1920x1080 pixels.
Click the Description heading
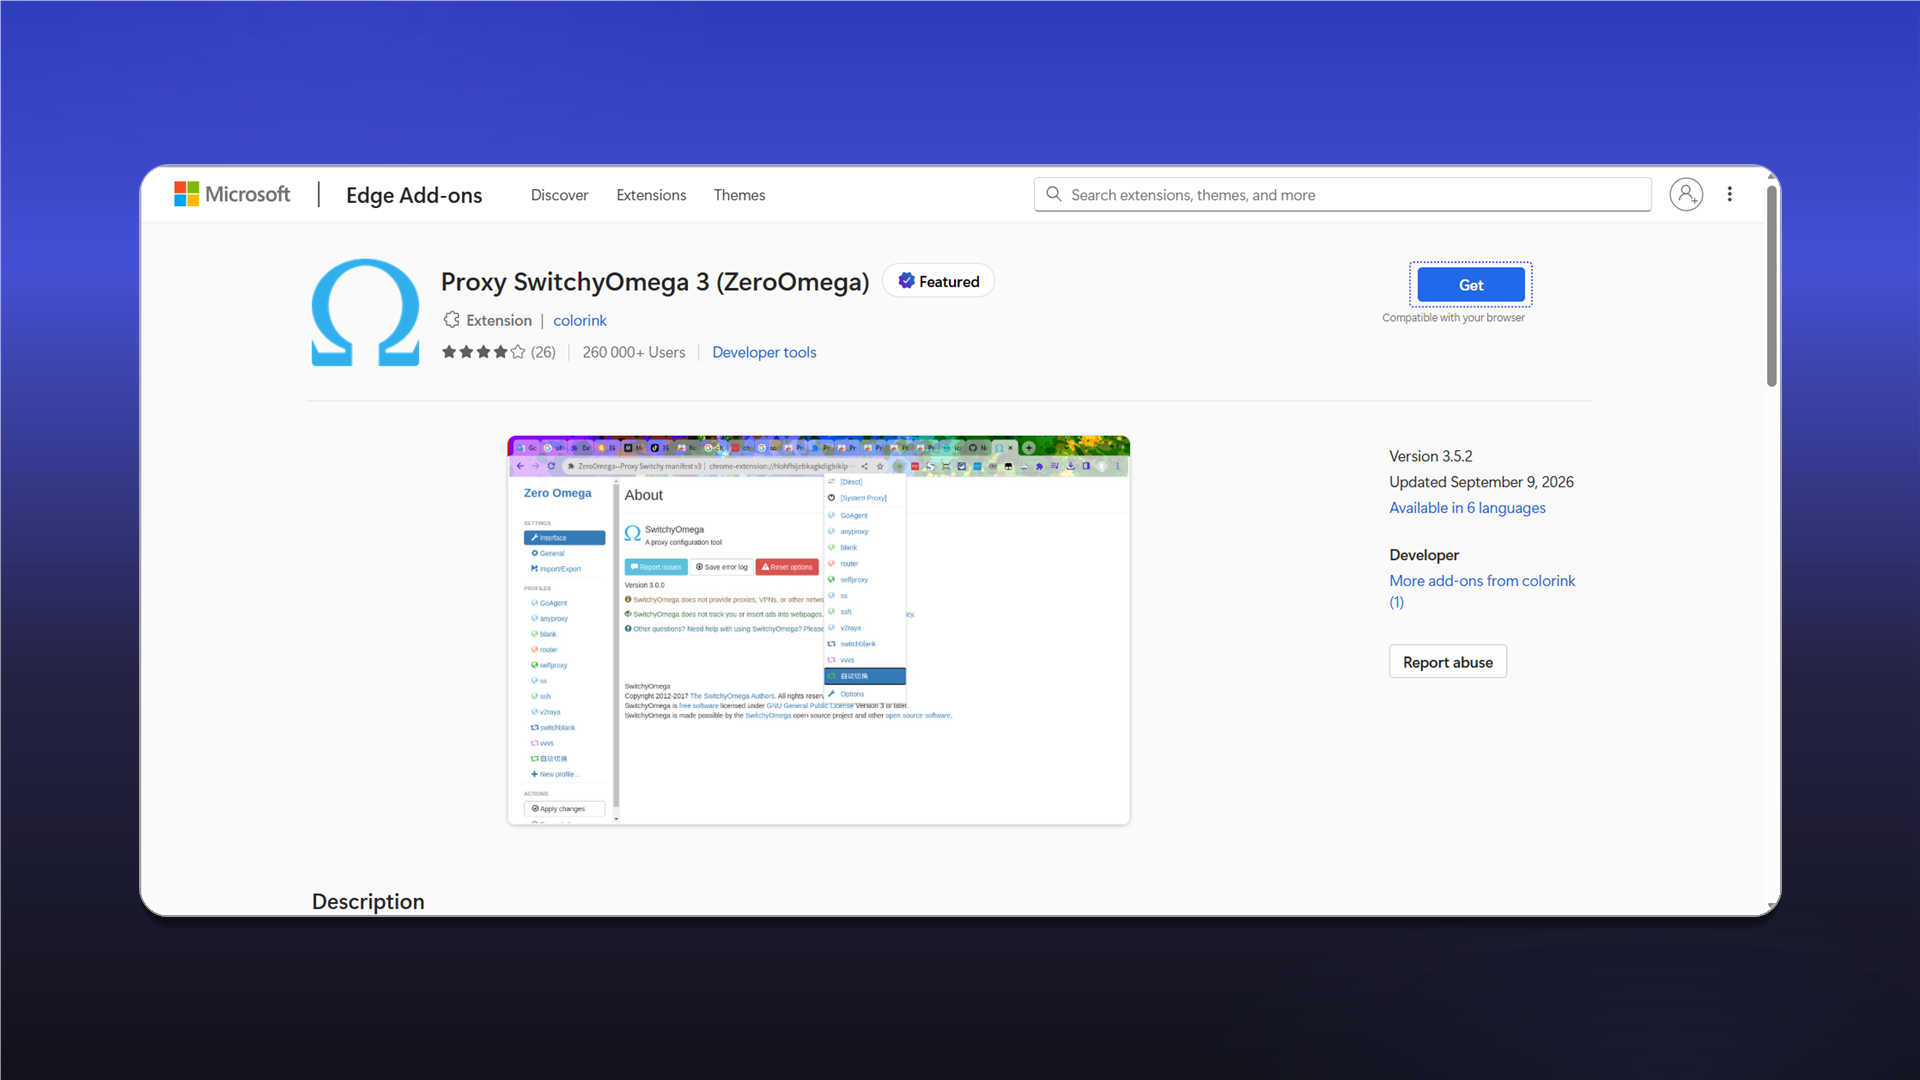coord(368,901)
